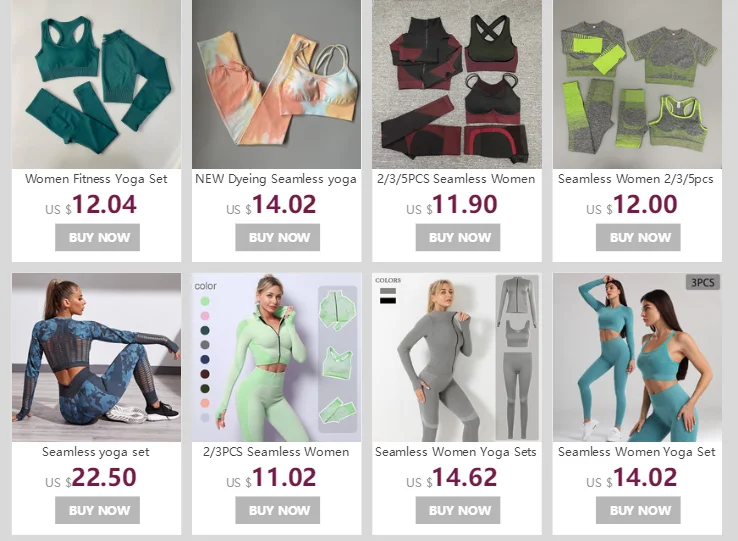Click Buy Now for the $11.90 Seamless Women set
Viewport: 738px width, 541px height.
(x=458, y=237)
